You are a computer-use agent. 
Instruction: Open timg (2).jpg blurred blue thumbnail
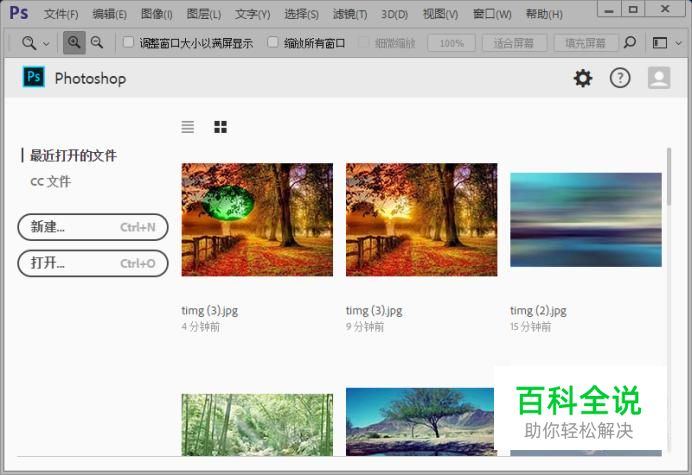(x=586, y=220)
